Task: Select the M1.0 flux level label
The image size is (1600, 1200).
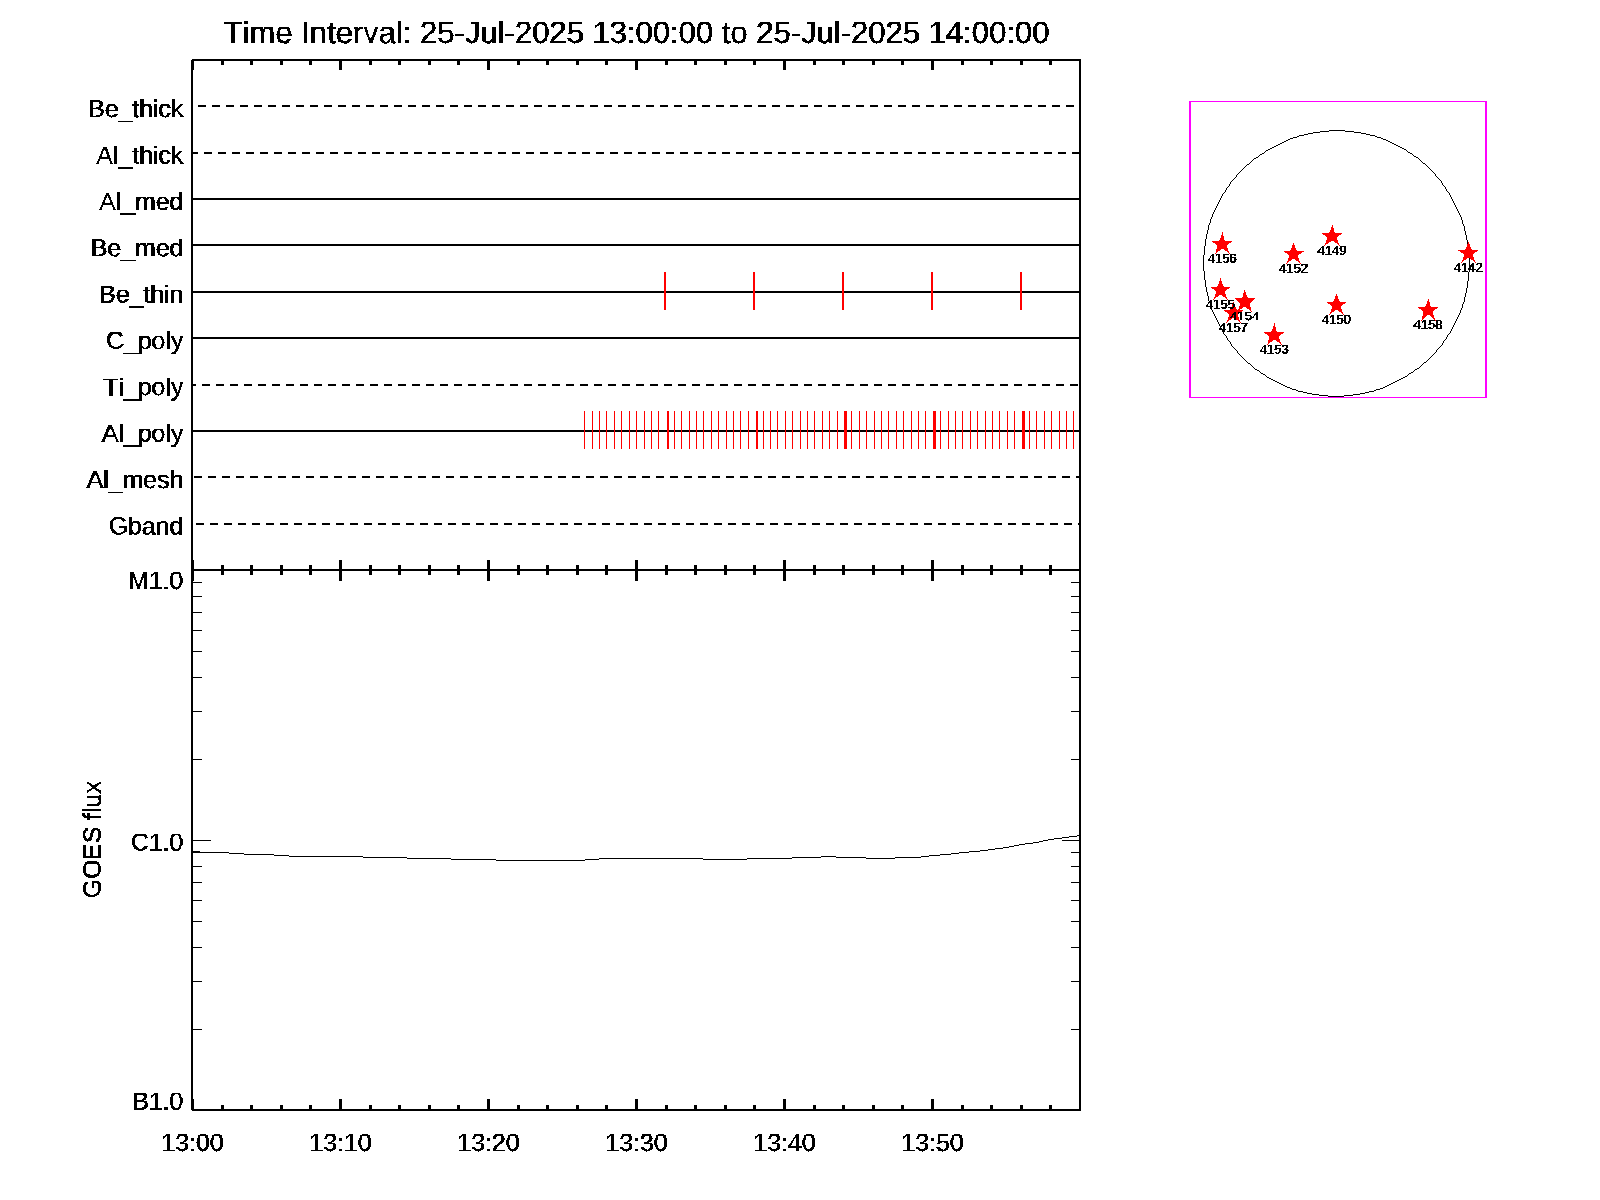Action: pos(156,581)
